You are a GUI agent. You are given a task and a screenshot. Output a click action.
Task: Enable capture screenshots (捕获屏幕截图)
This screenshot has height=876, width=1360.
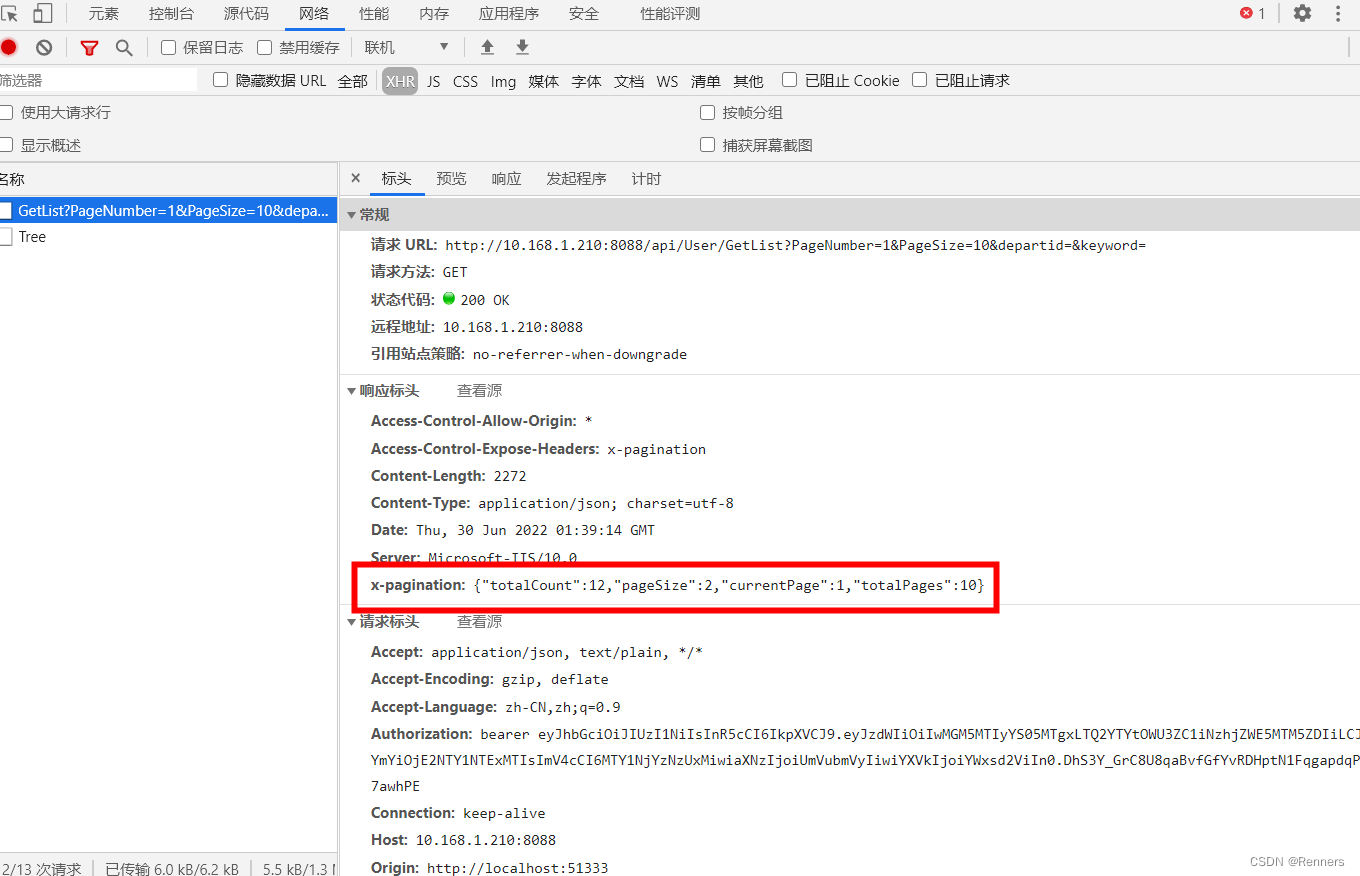point(708,145)
